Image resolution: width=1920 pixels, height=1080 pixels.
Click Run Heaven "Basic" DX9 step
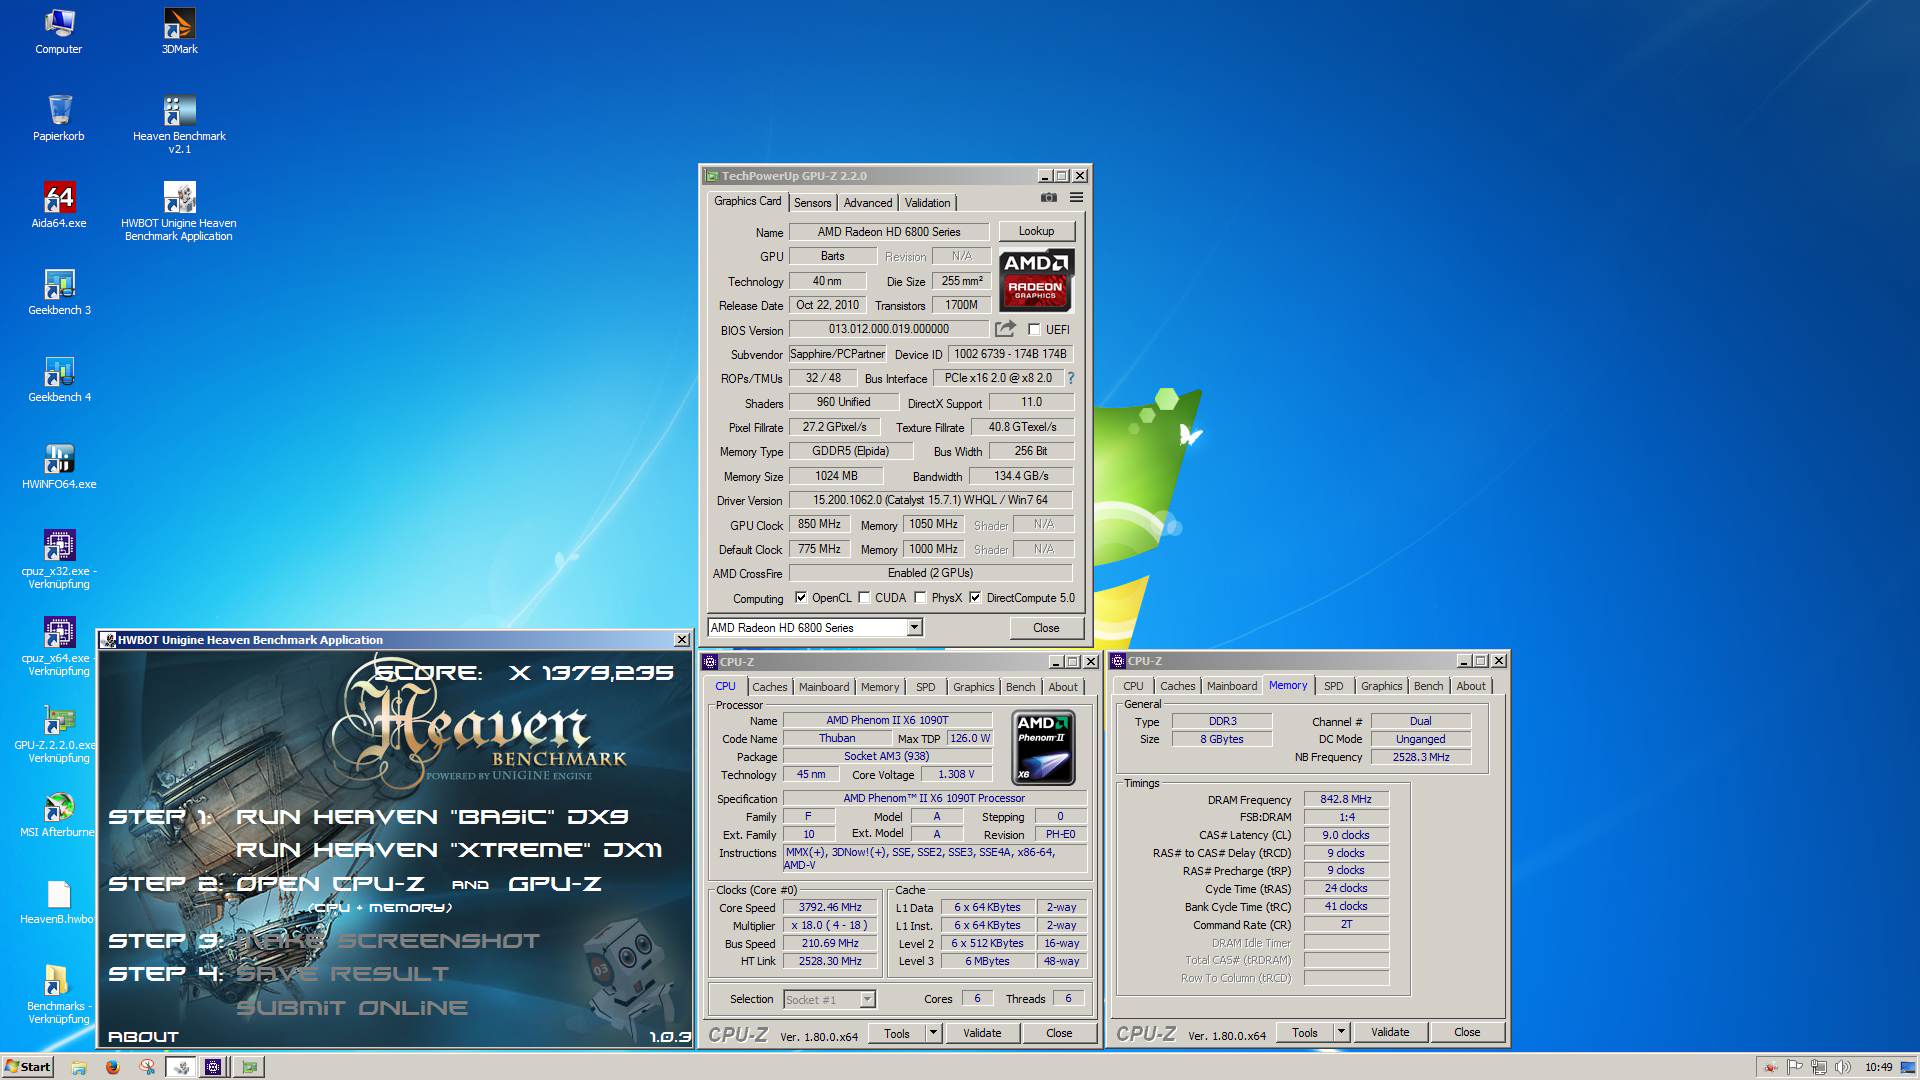click(432, 817)
